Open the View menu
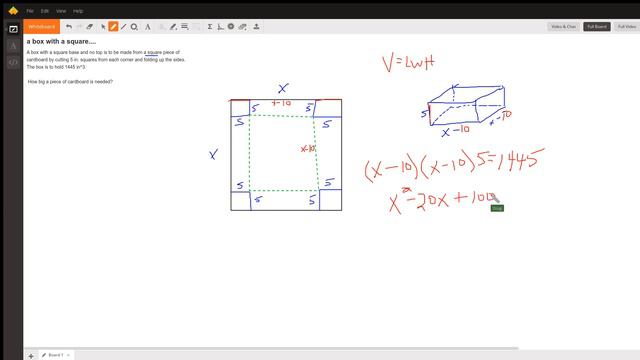 pos(61,11)
